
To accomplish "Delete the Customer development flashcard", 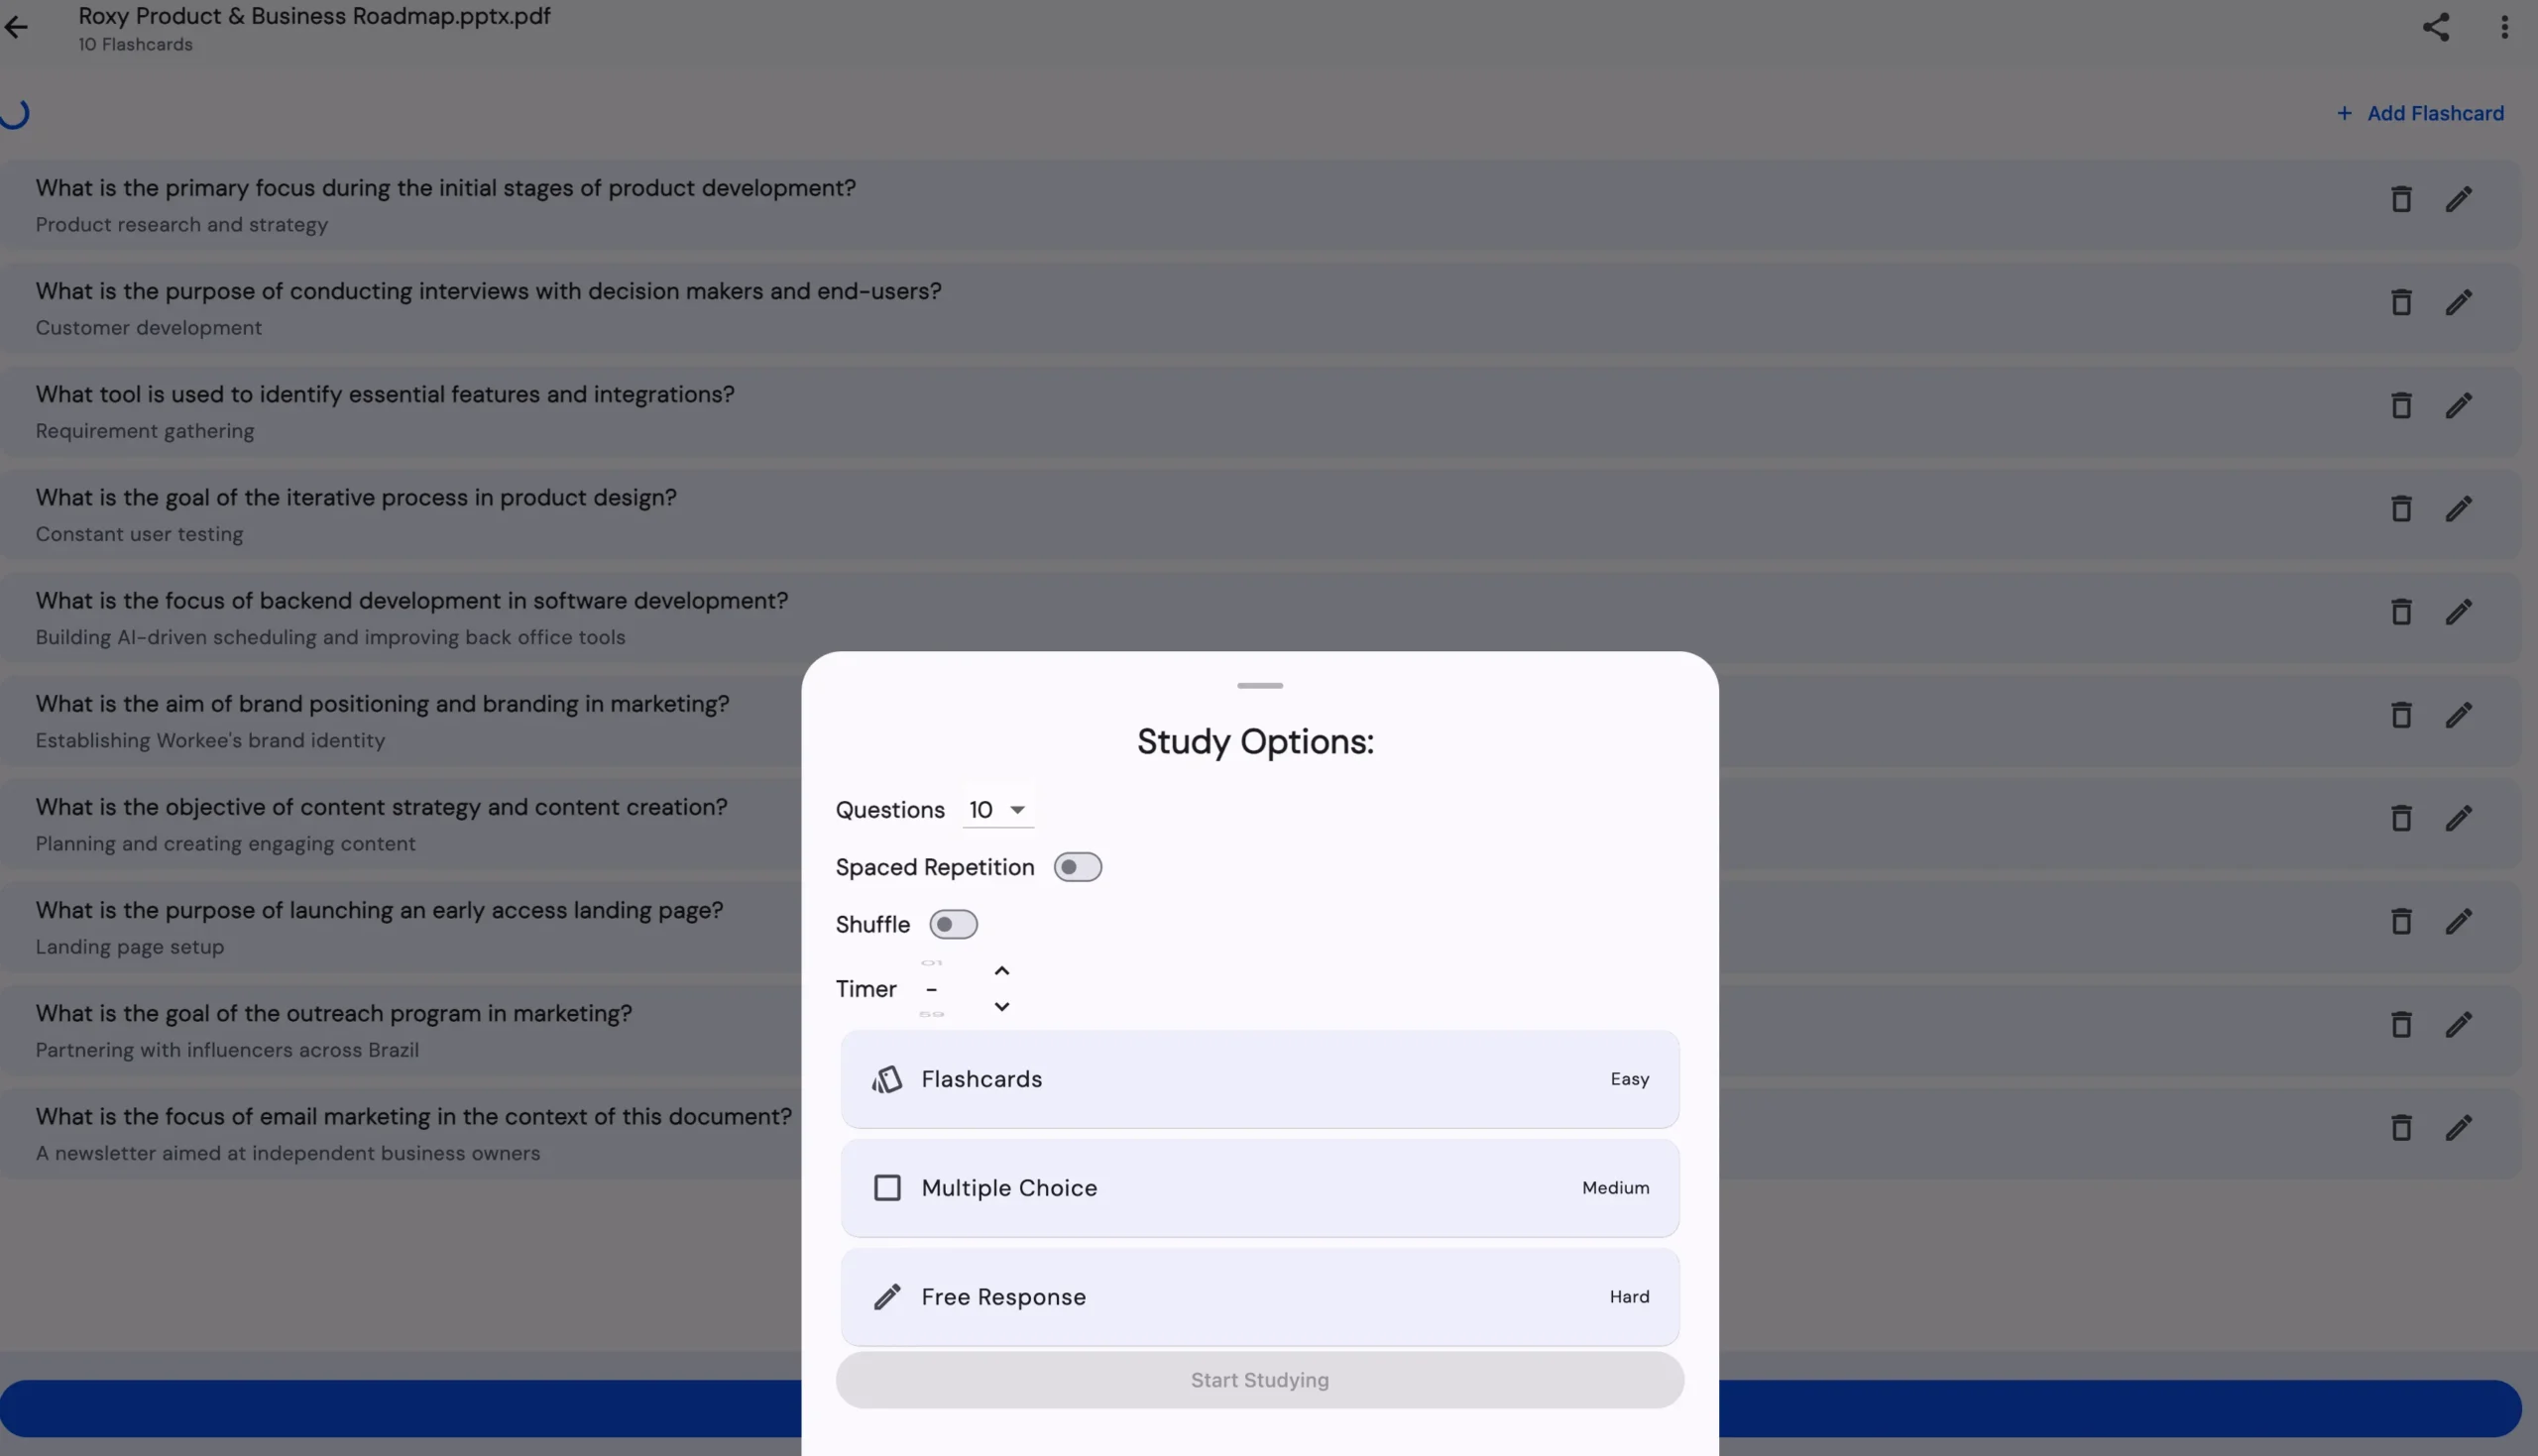I will point(2401,302).
